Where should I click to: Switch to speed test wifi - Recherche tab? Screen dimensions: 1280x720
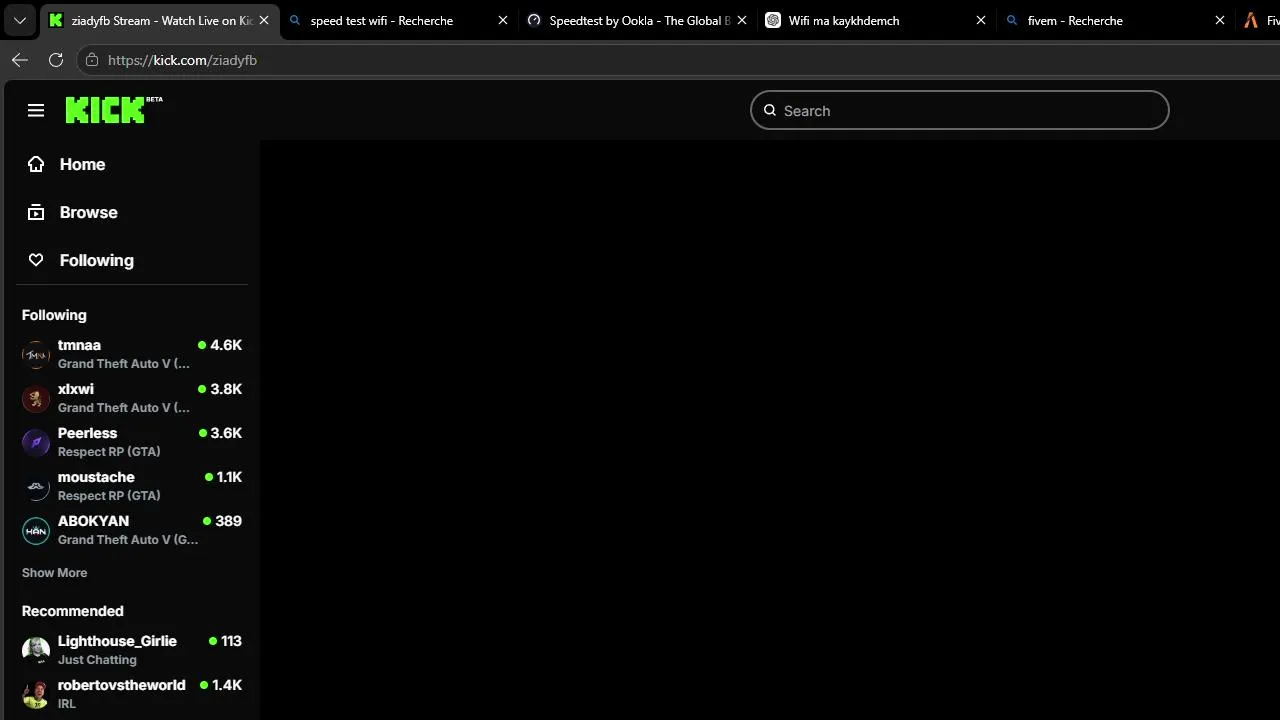coord(400,20)
